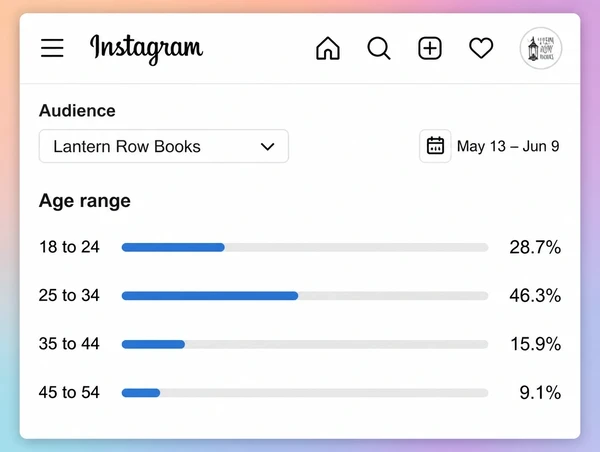Click the chevron in the account selector
Image resolution: width=600 pixels, height=452 pixels.
click(x=267, y=147)
